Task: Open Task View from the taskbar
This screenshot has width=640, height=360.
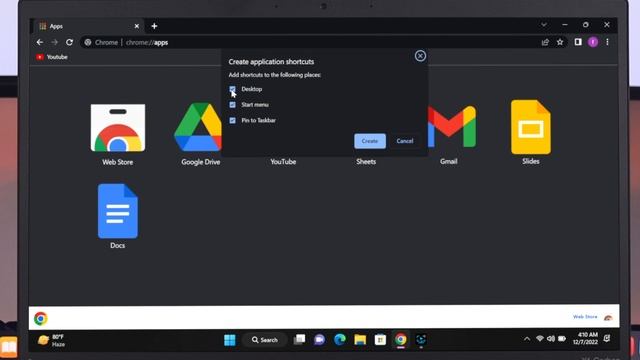Action: (299, 340)
